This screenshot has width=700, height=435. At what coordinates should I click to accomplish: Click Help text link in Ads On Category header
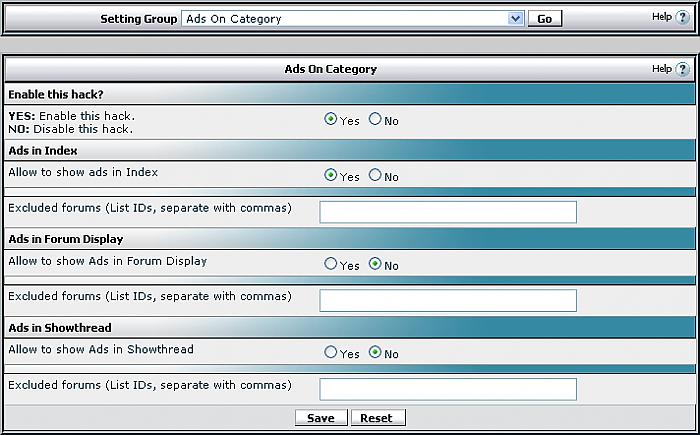[661, 69]
